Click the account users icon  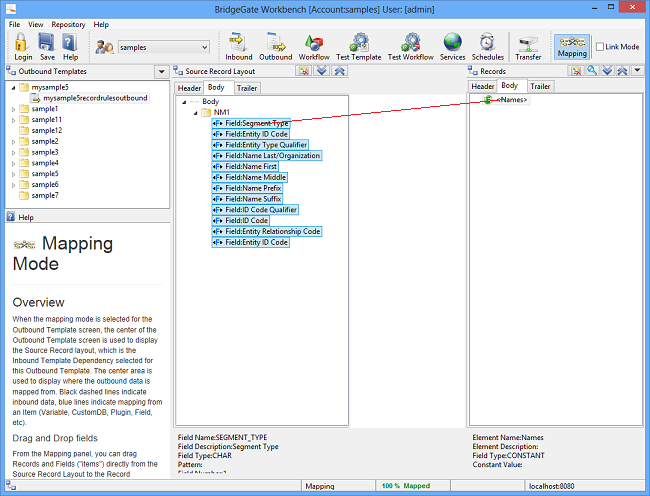pyautogui.click(x=104, y=47)
